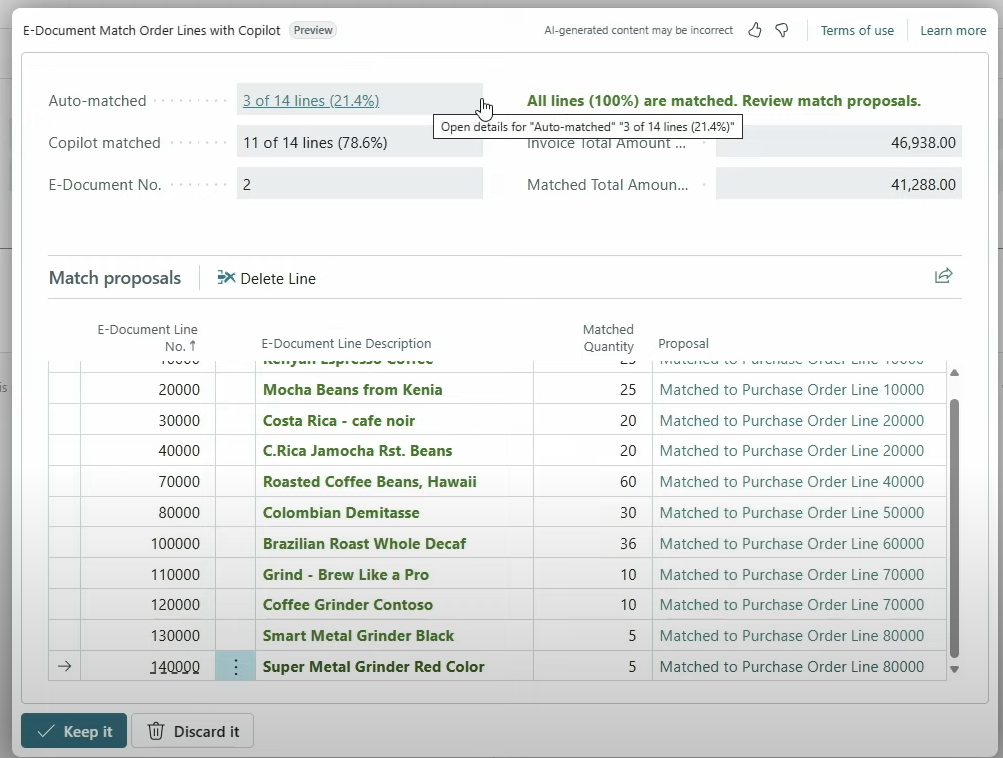Click the Proposal column header

(x=683, y=343)
